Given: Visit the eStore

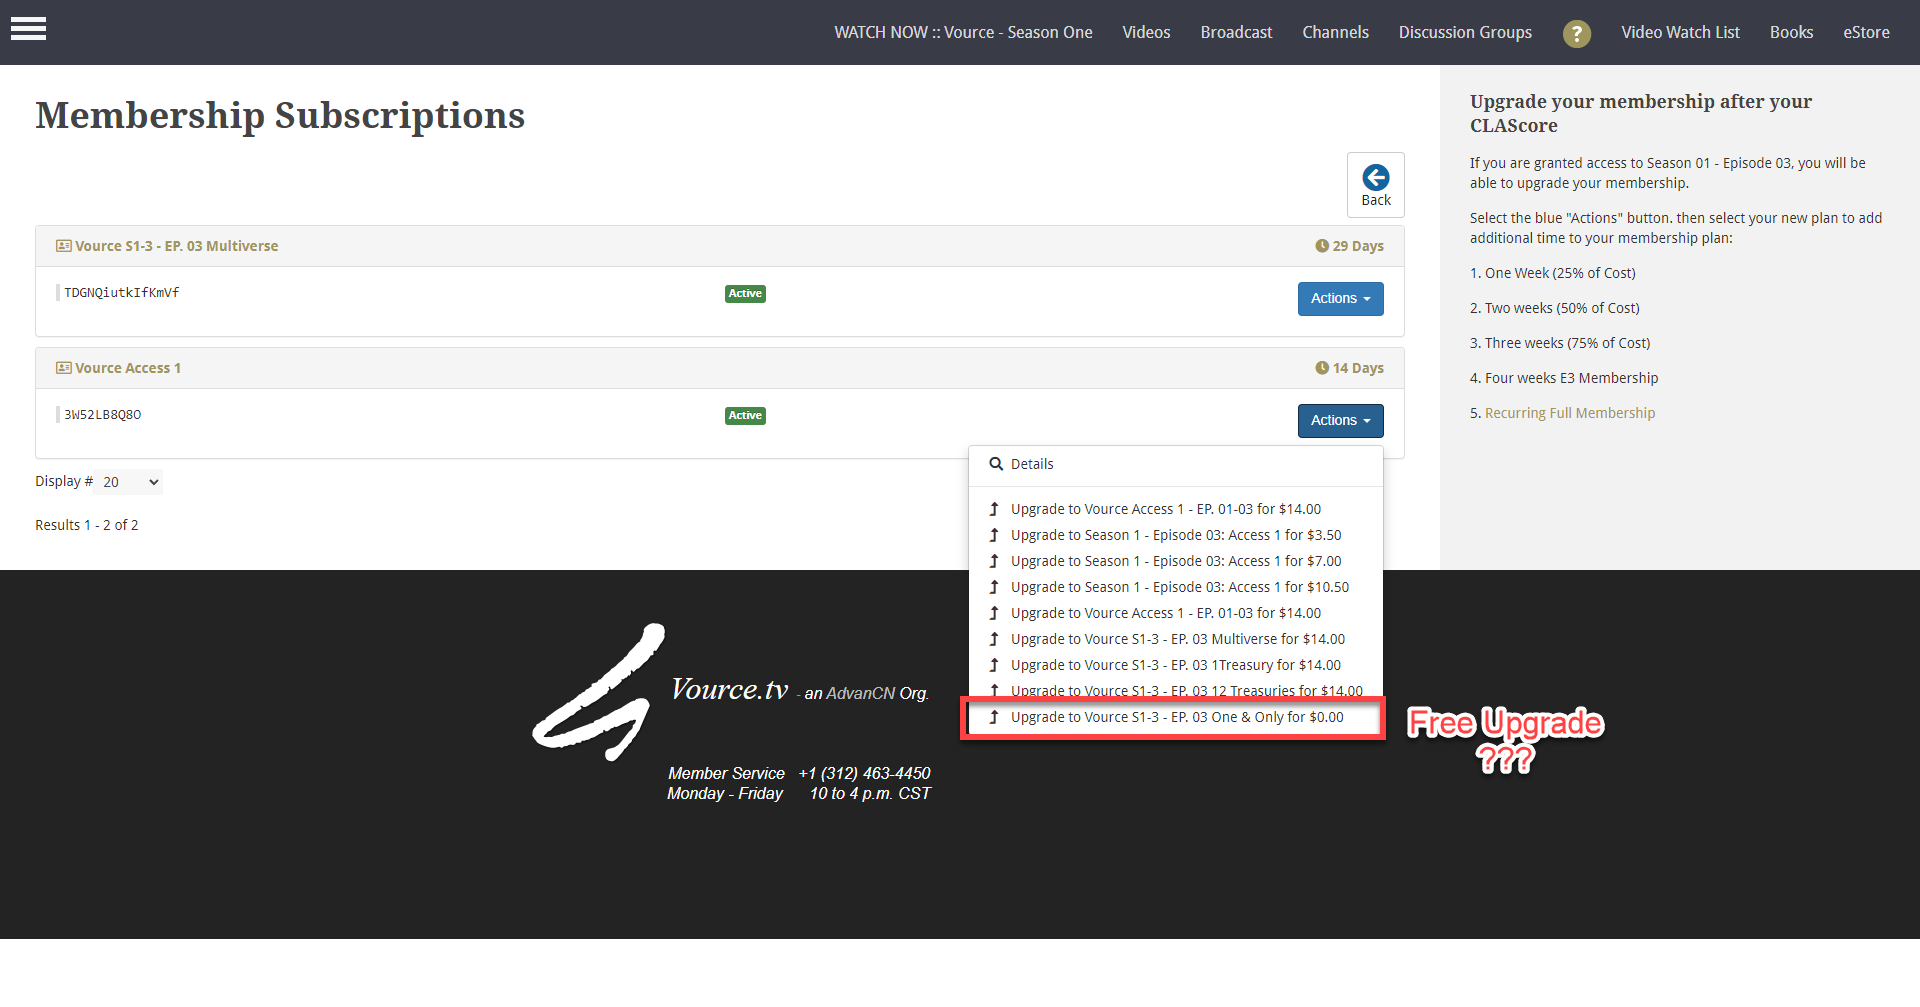Looking at the screenshot, I should [1866, 32].
